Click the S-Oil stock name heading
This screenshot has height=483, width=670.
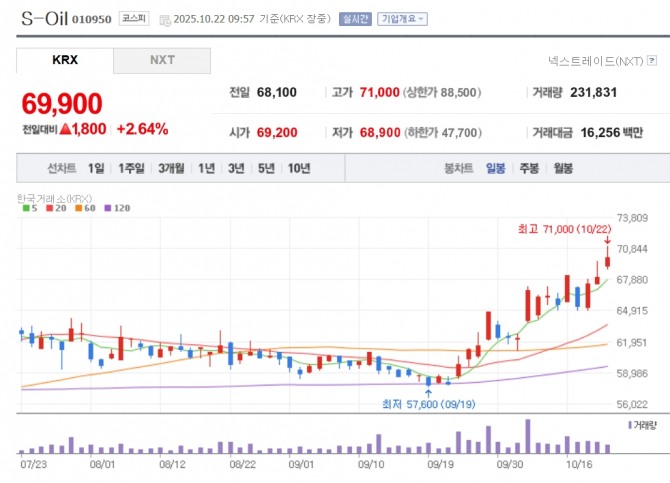[x=44, y=18]
